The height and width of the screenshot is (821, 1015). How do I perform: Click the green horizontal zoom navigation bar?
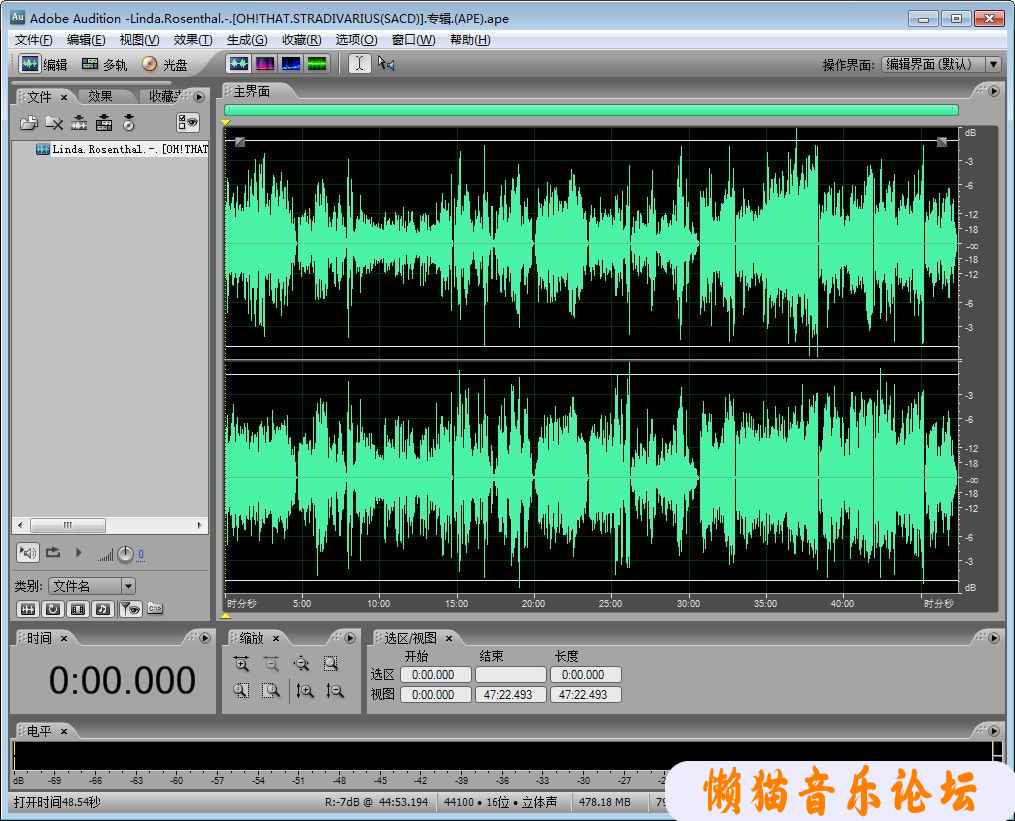click(x=591, y=110)
